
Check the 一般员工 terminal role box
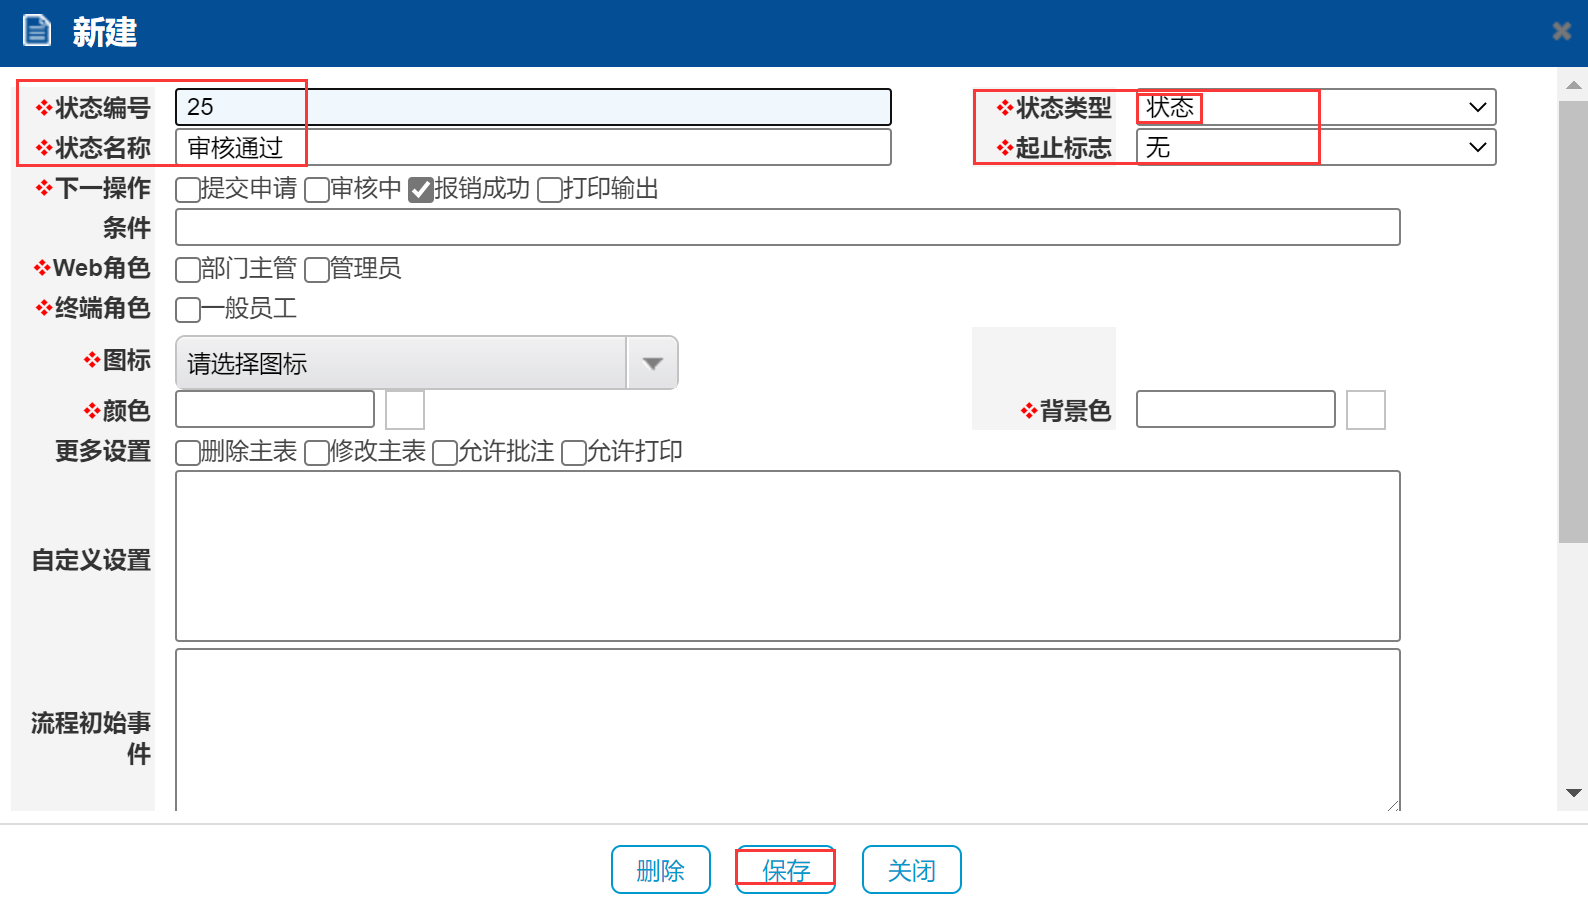[x=187, y=310]
